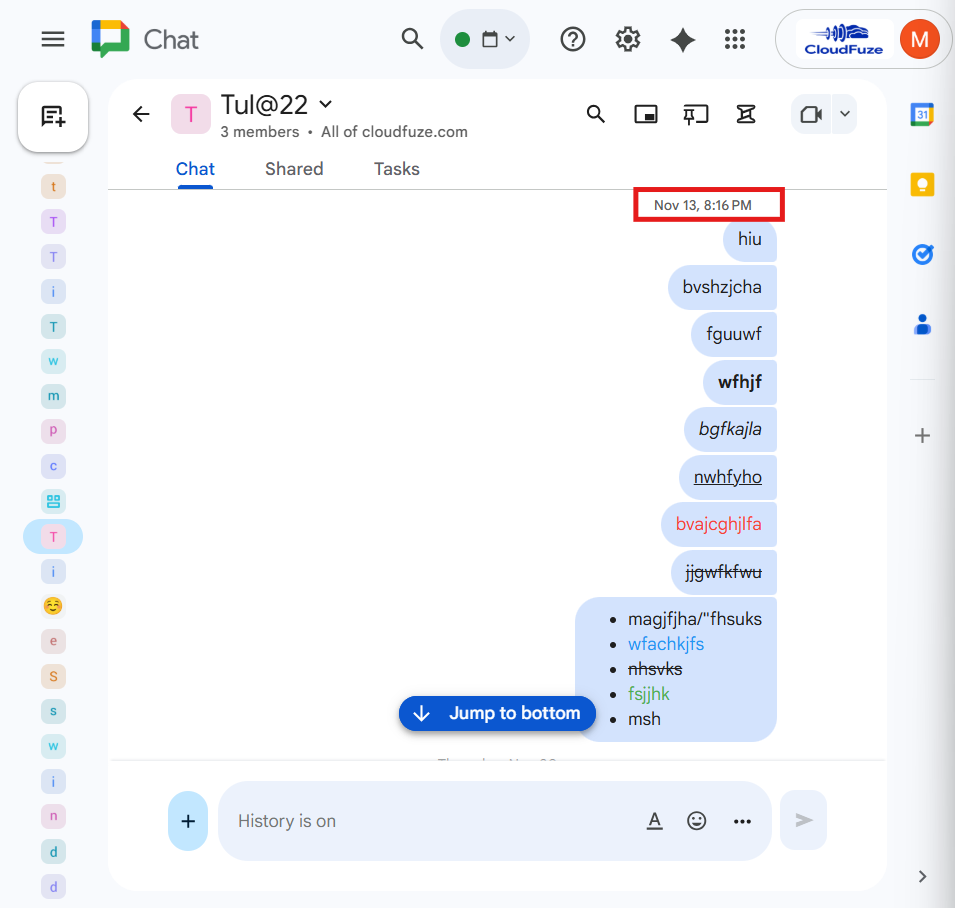Open the Chat settings gear

coord(628,39)
